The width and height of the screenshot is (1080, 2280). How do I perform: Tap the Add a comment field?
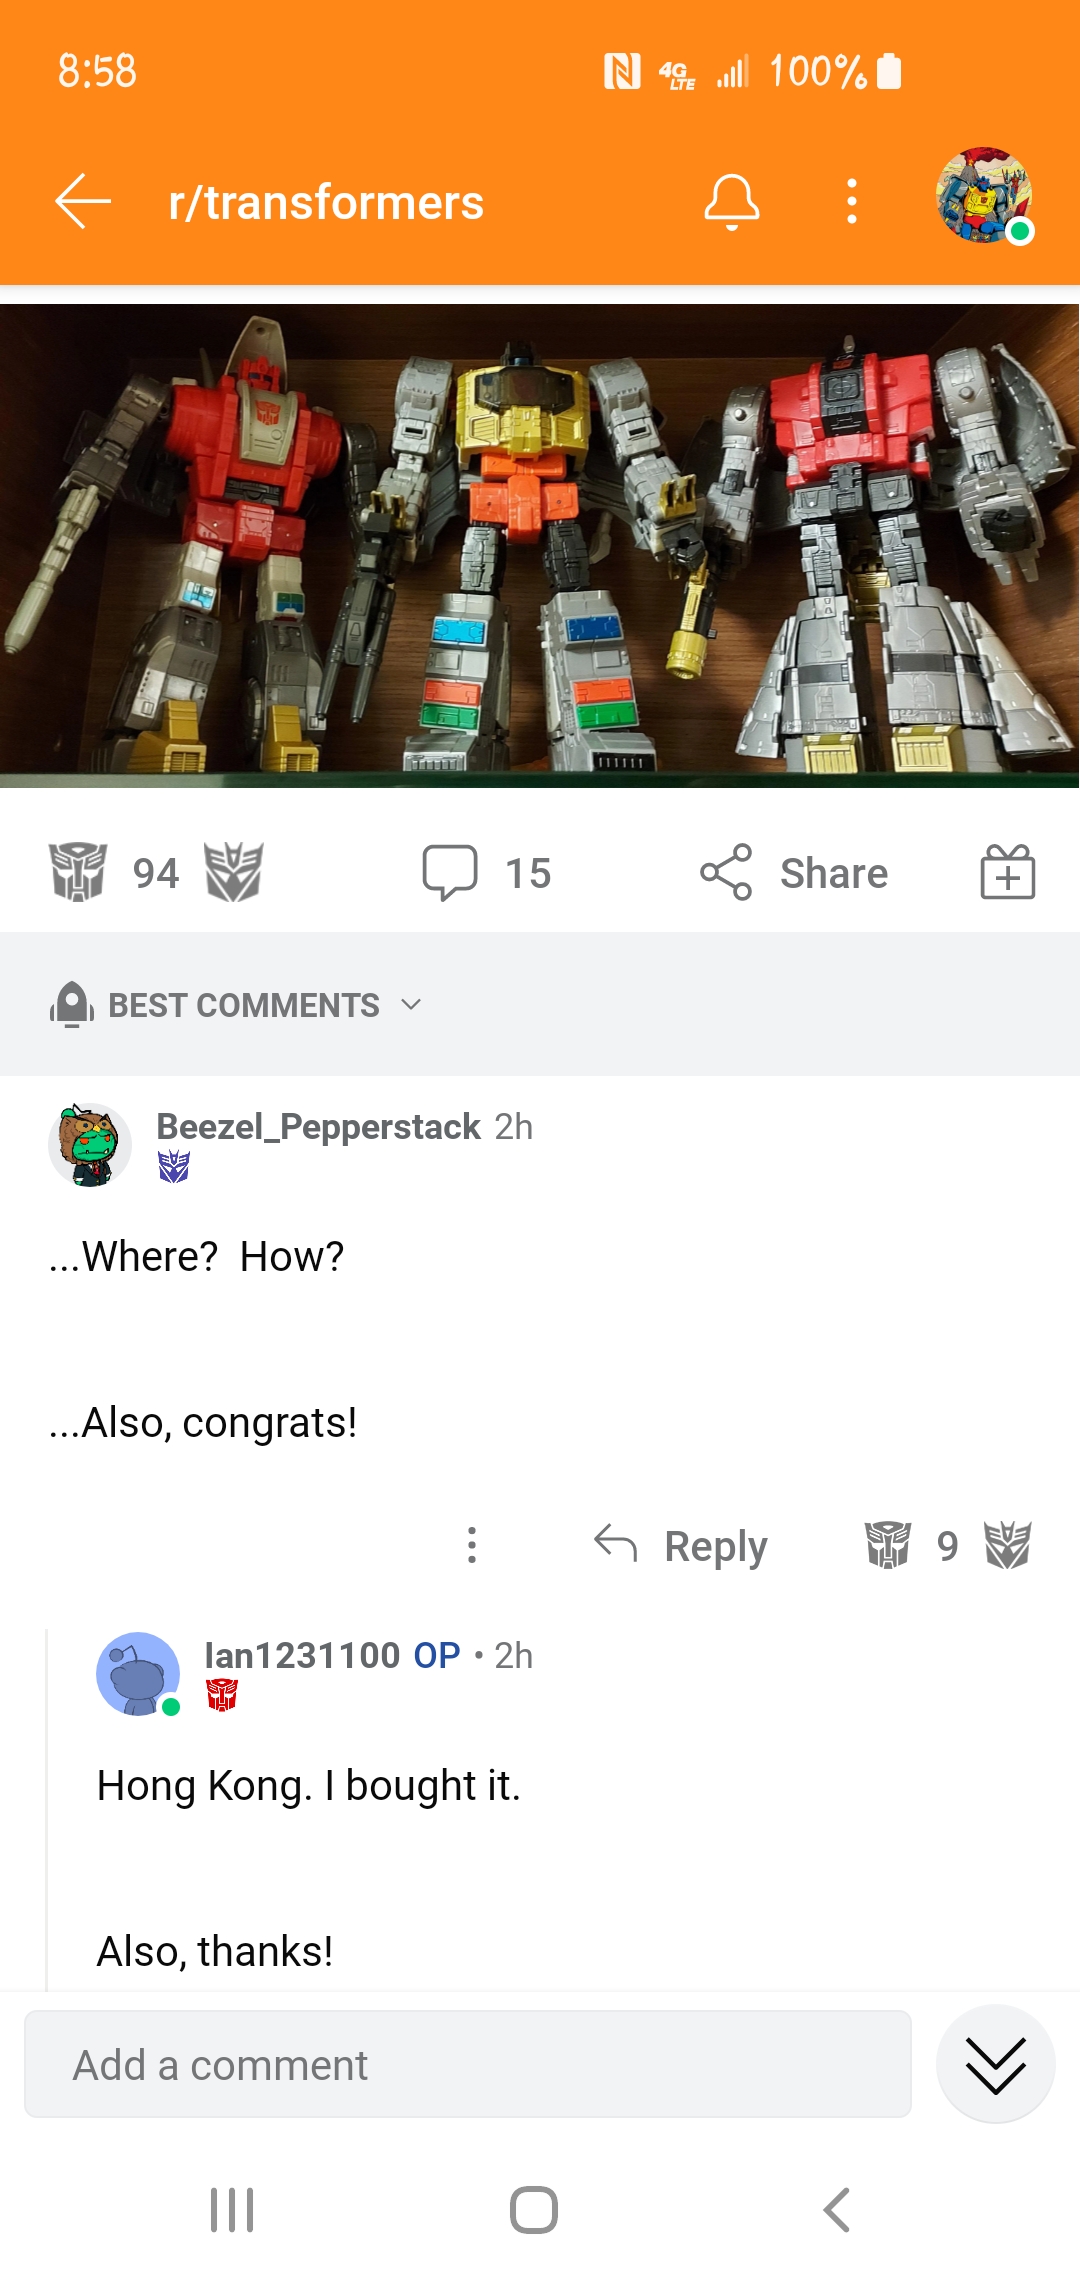tap(468, 2065)
